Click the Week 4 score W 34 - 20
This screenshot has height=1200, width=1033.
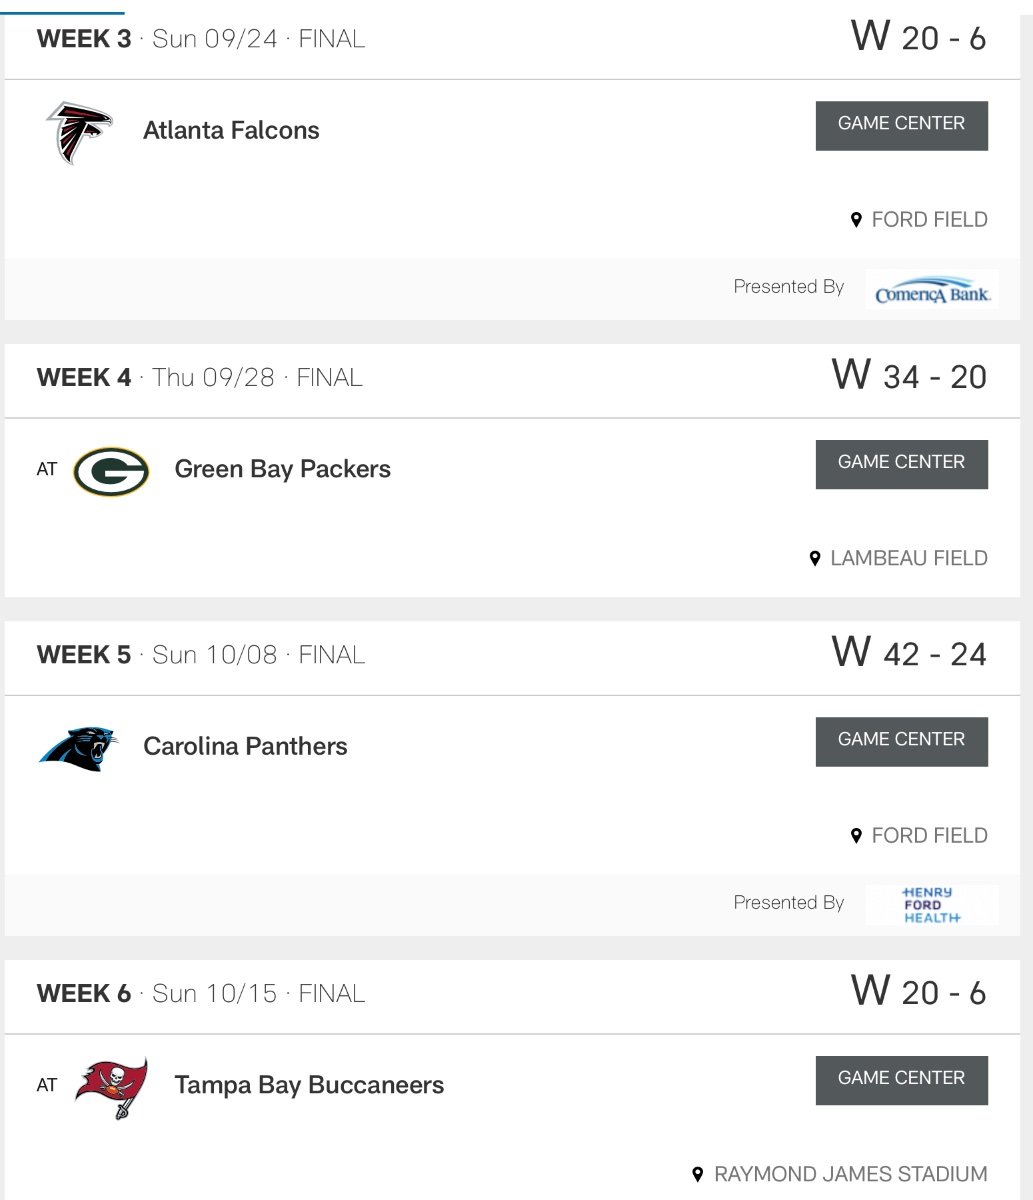[x=909, y=377]
